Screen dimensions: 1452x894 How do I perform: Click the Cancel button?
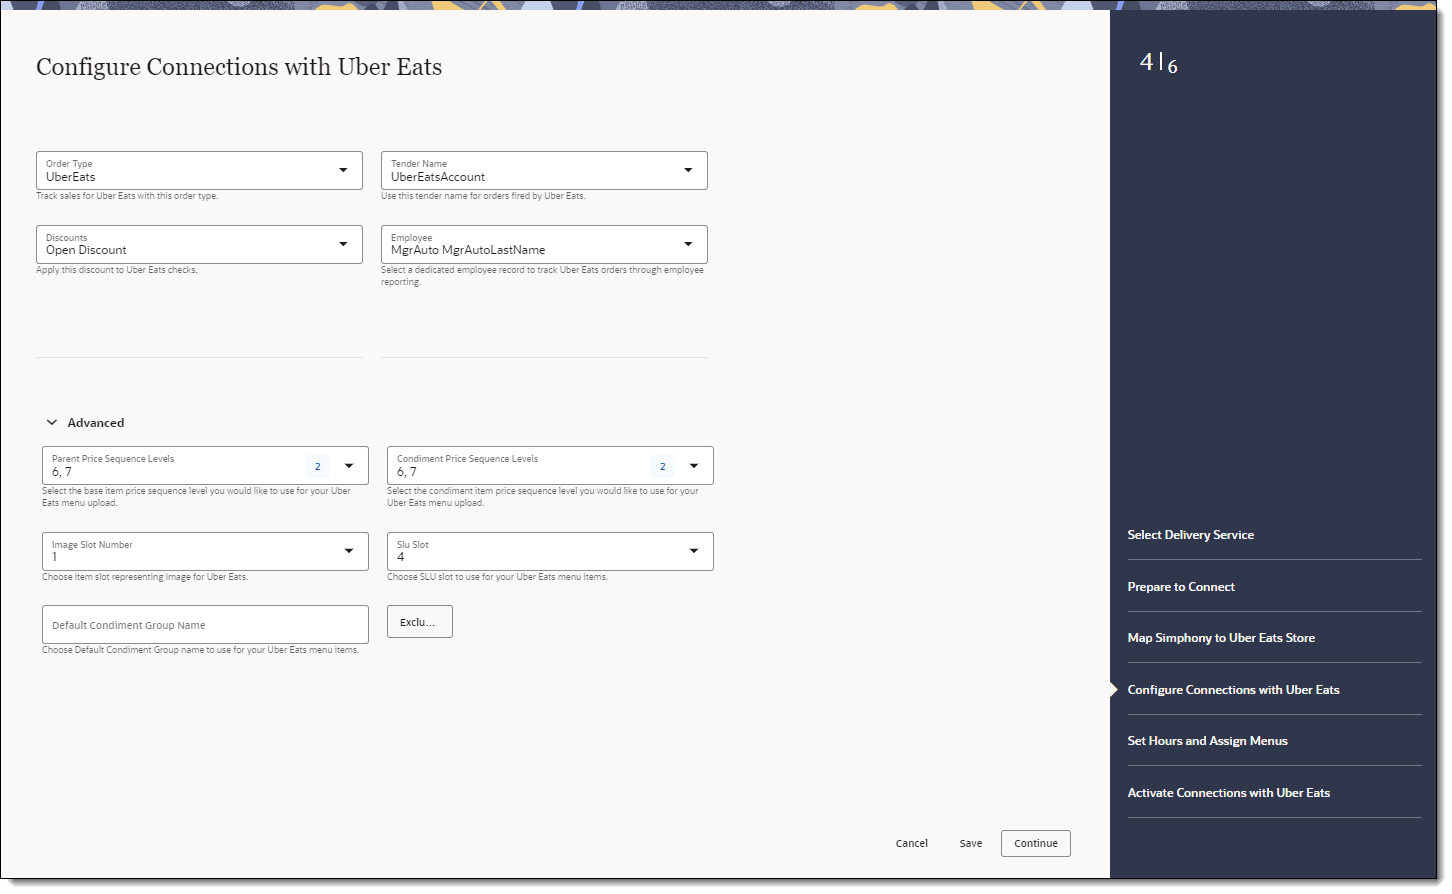point(912,843)
